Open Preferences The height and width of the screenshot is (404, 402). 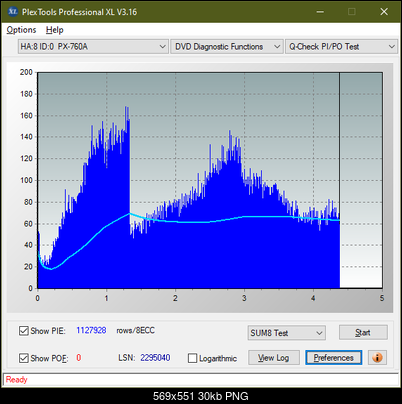point(334,358)
